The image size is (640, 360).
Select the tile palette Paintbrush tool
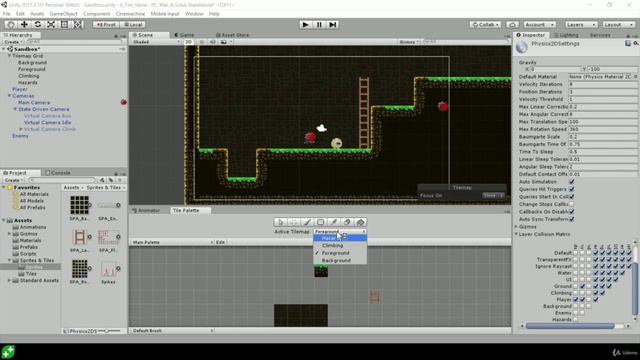307,222
